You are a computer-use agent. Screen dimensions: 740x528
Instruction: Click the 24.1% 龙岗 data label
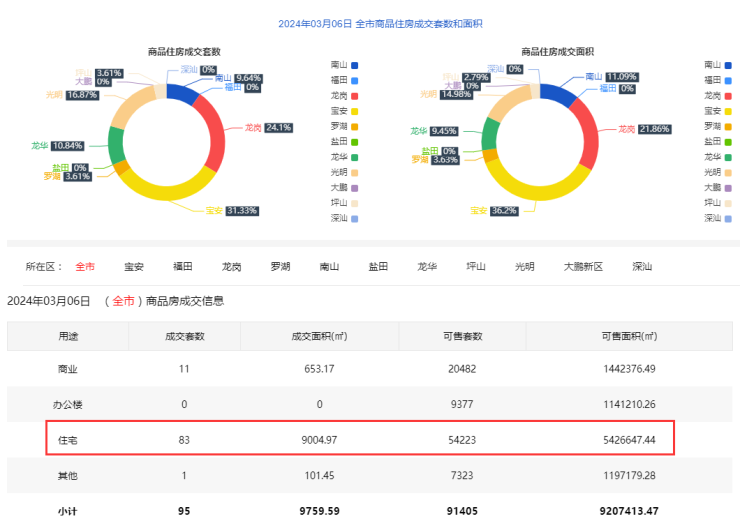coord(277,128)
